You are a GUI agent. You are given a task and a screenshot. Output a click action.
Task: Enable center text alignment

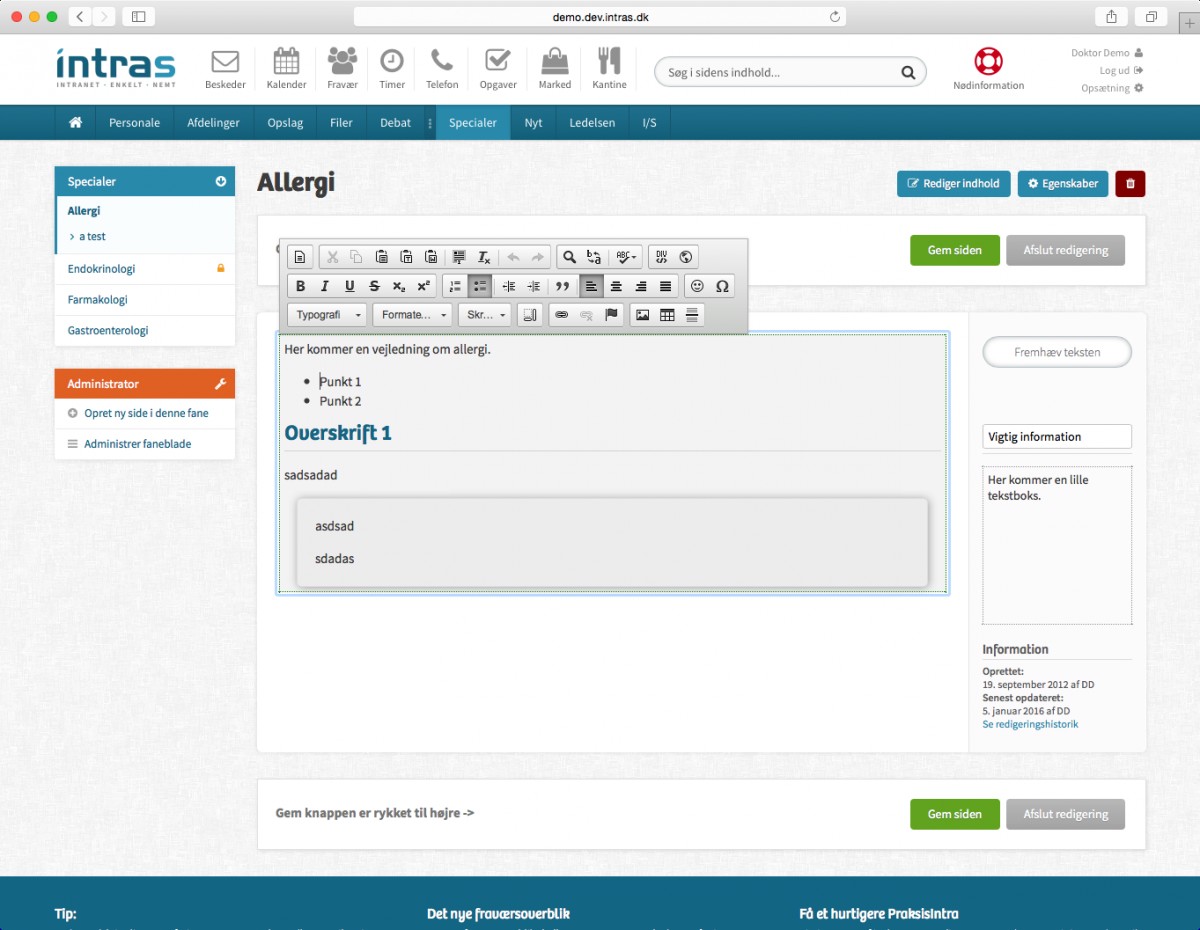pyautogui.click(x=615, y=286)
